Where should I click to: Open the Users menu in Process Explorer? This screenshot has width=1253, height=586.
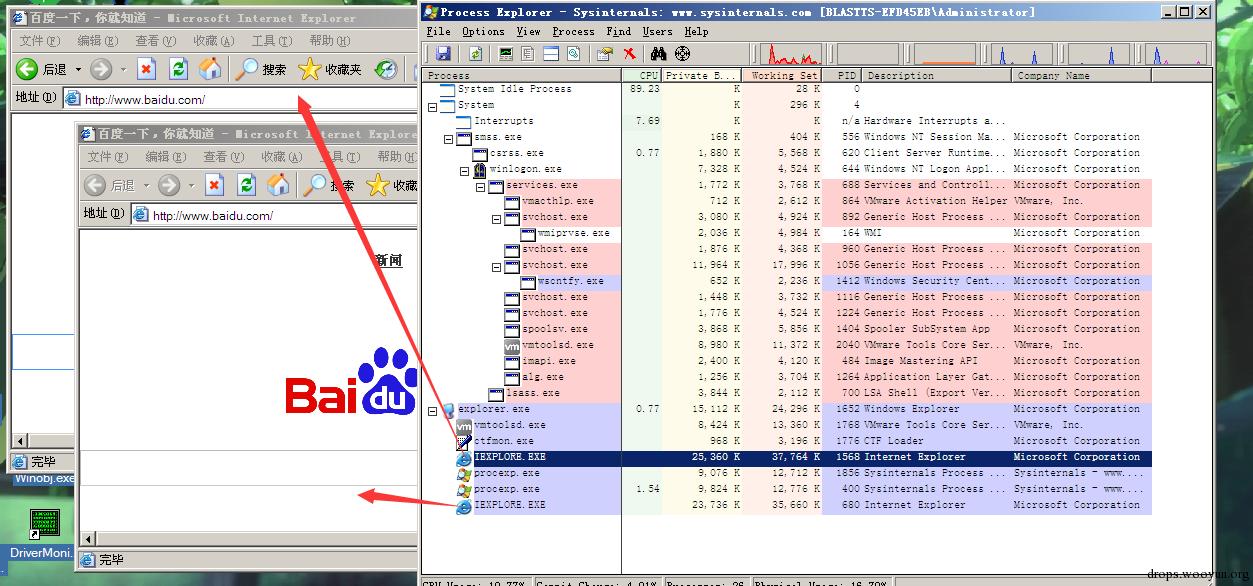(657, 31)
